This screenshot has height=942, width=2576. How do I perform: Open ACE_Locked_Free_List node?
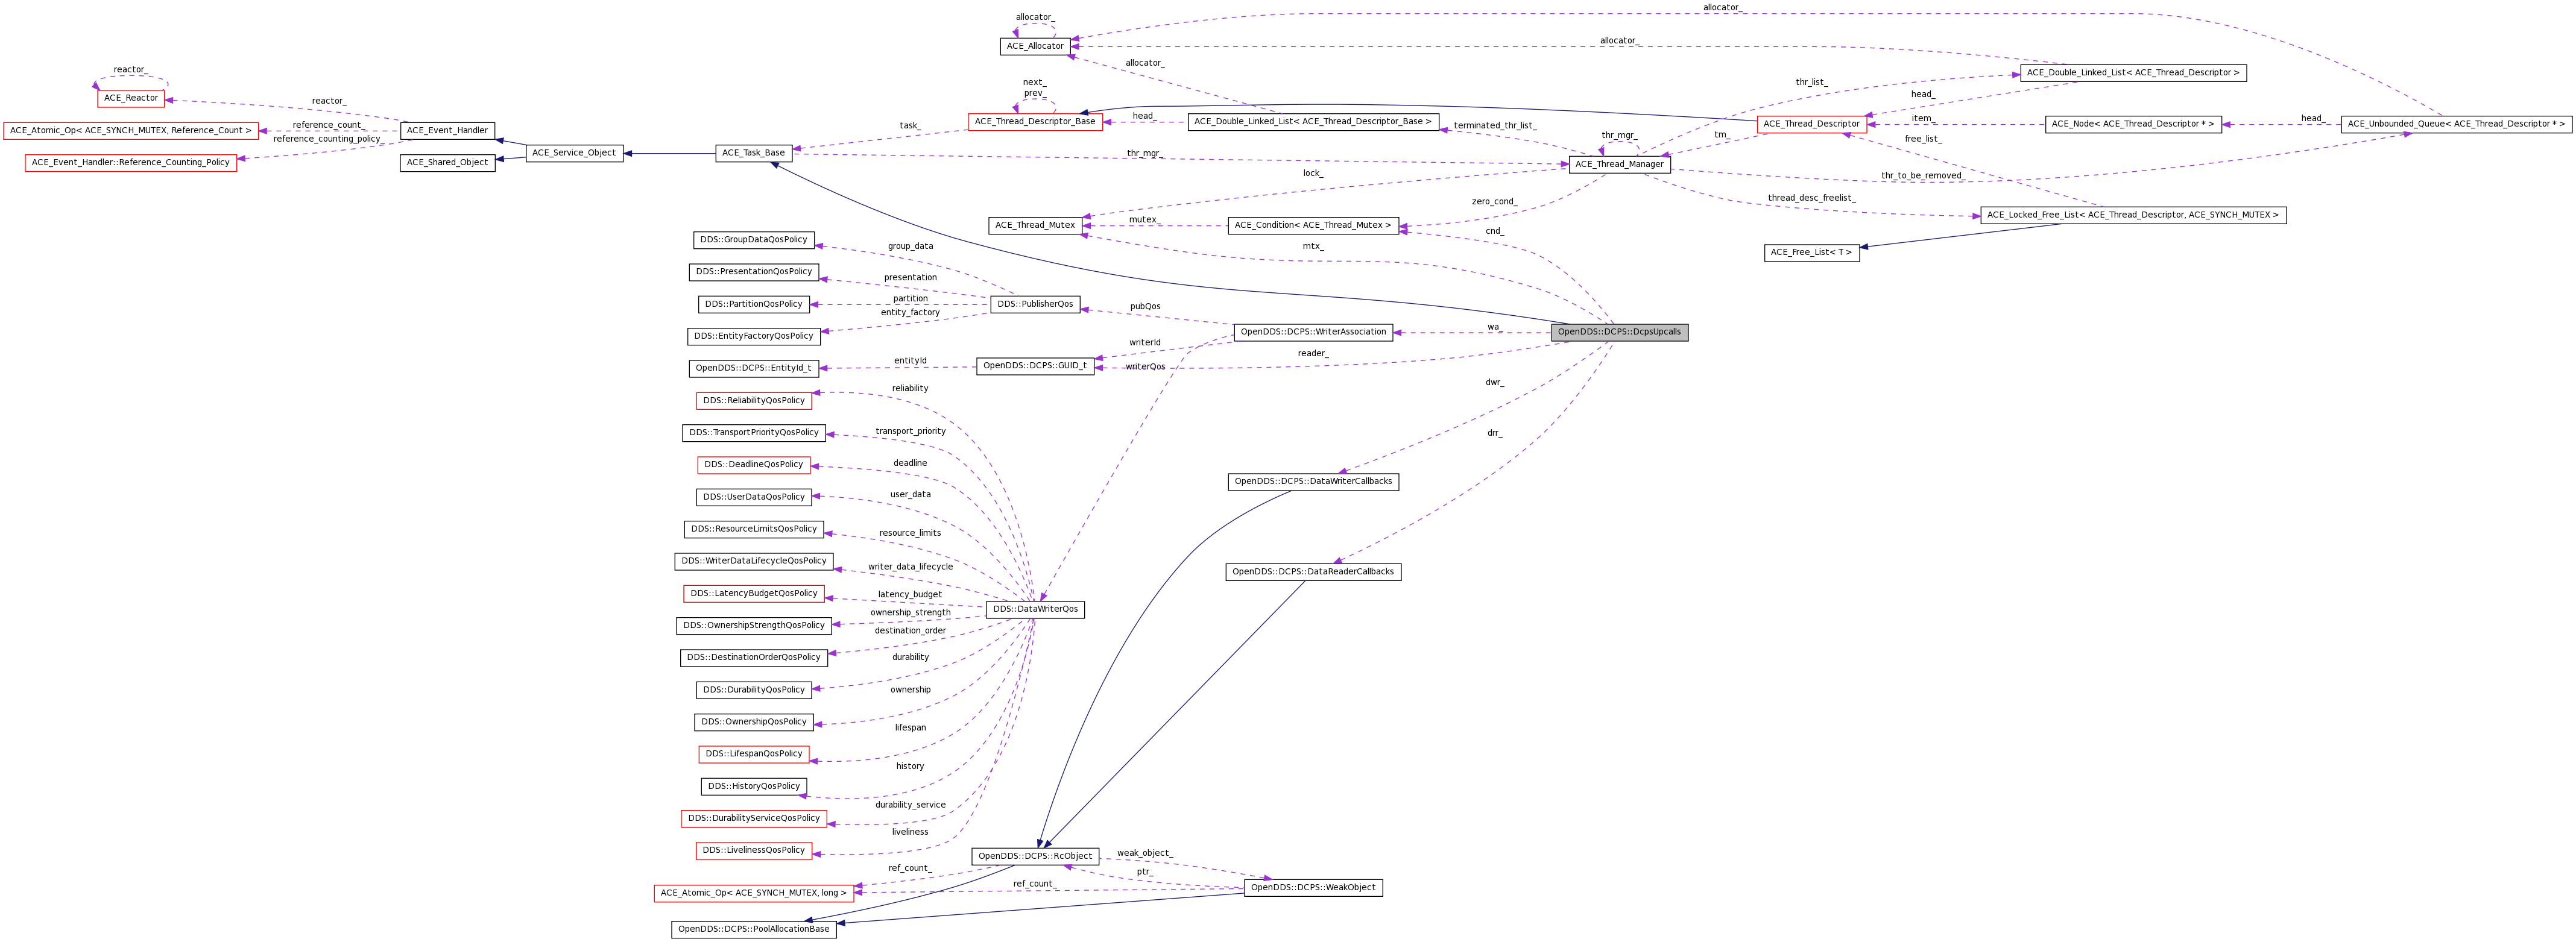tap(2133, 215)
